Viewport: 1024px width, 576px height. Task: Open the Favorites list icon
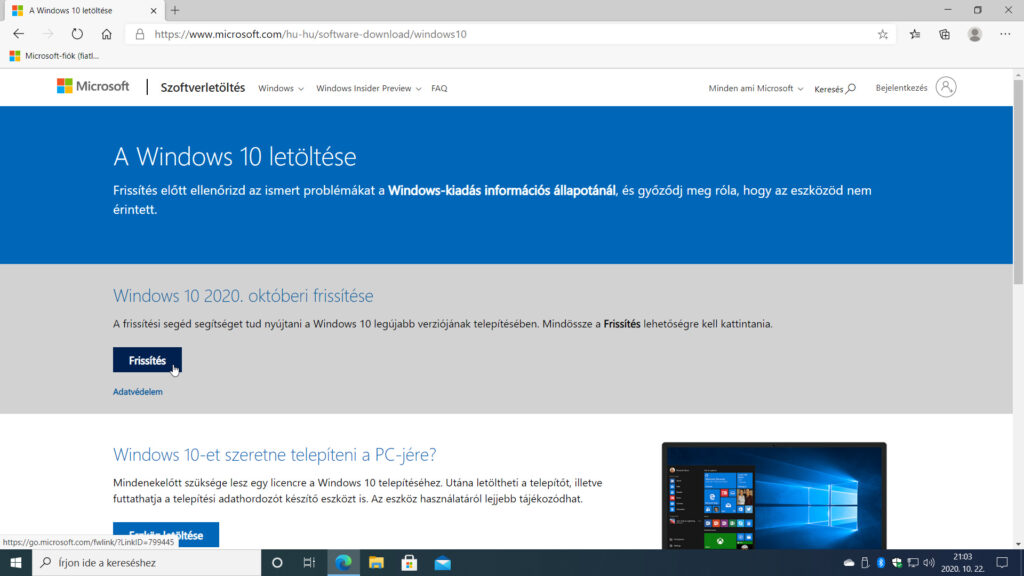click(915, 34)
